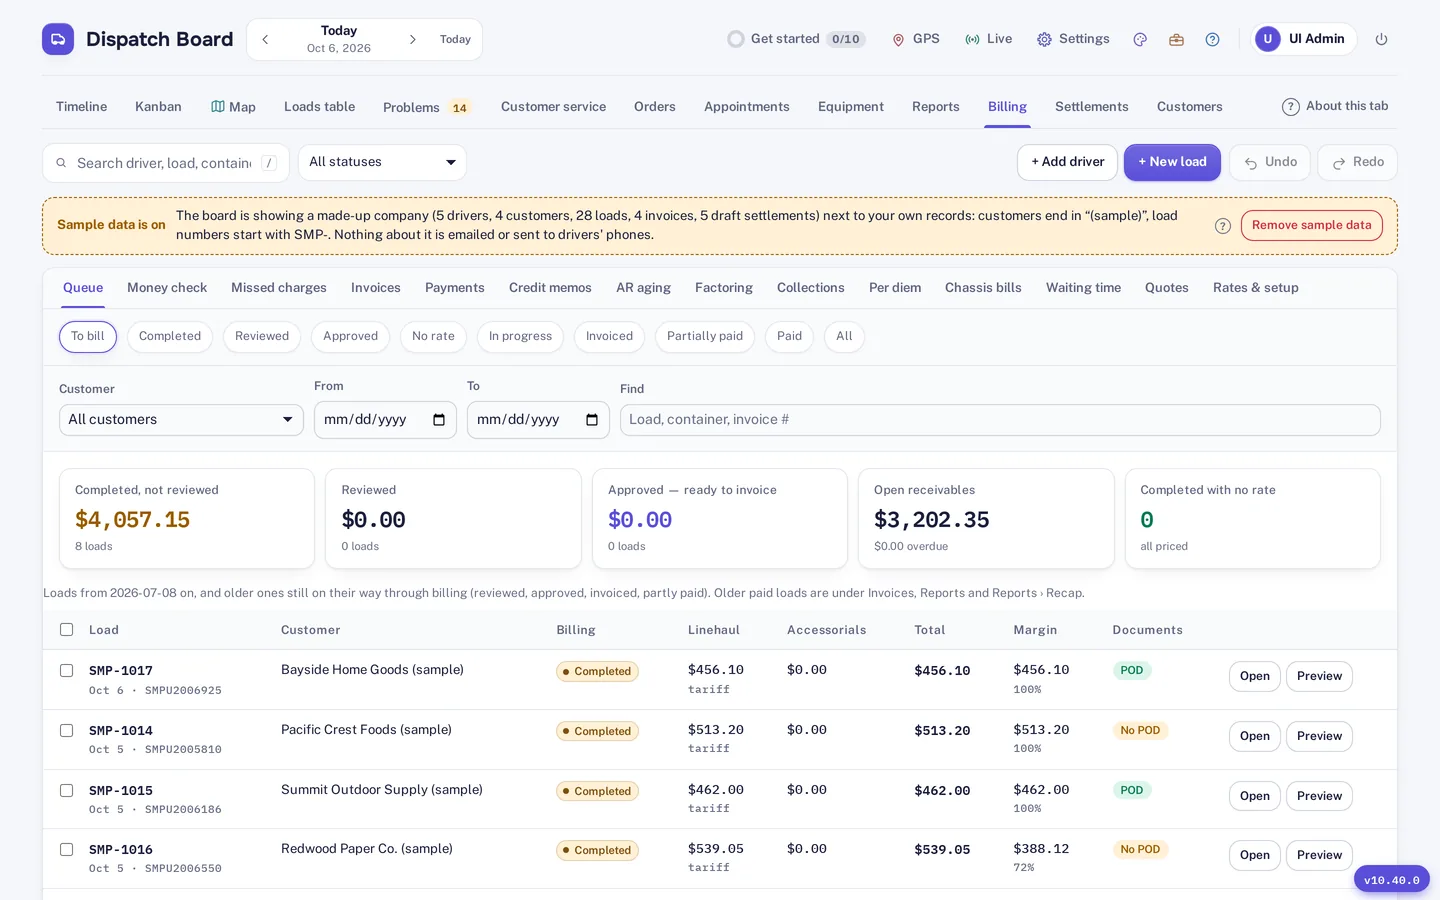Toggle the select-all loads checkbox
Screen dimensions: 1440x900
coord(67,630)
